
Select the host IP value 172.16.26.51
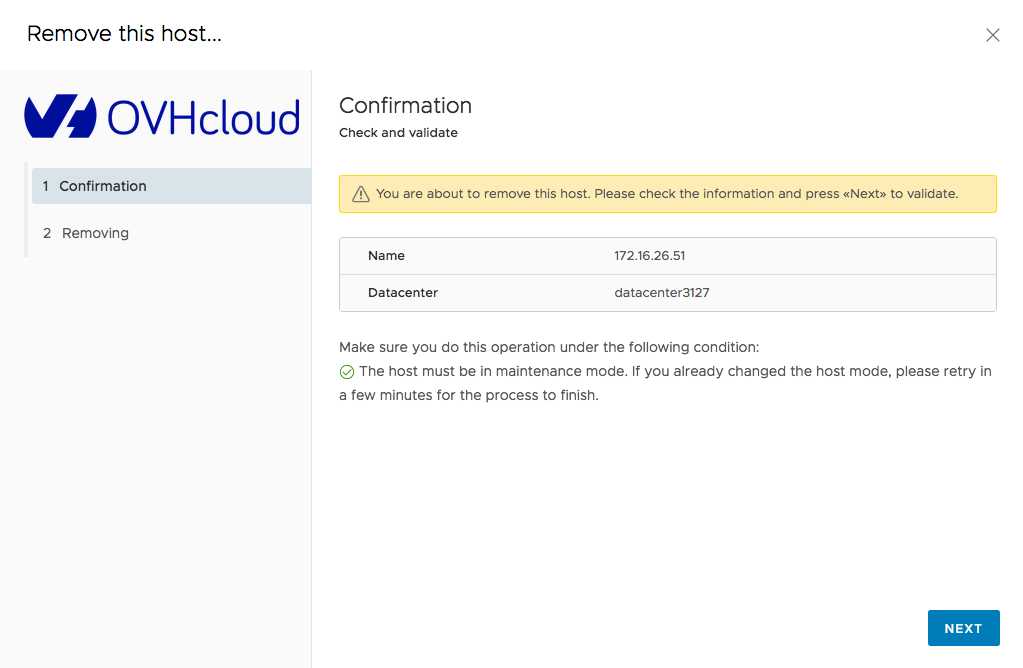tap(649, 255)
